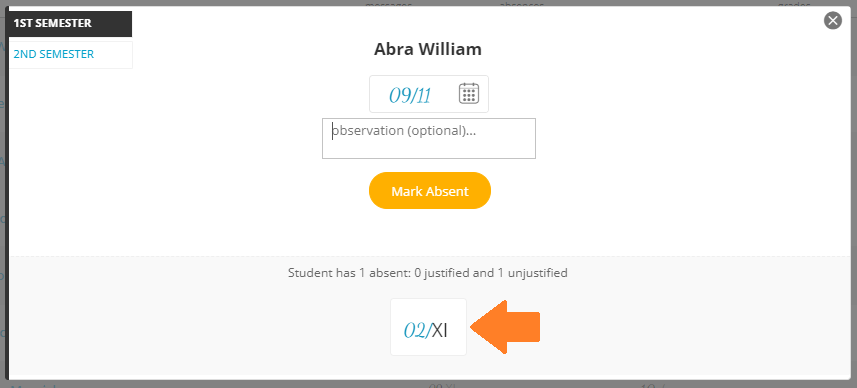Image resolution: width=857 pixels, height=388 pixels.
Task: Click the Mark Absent button
Action: (430, 191)
